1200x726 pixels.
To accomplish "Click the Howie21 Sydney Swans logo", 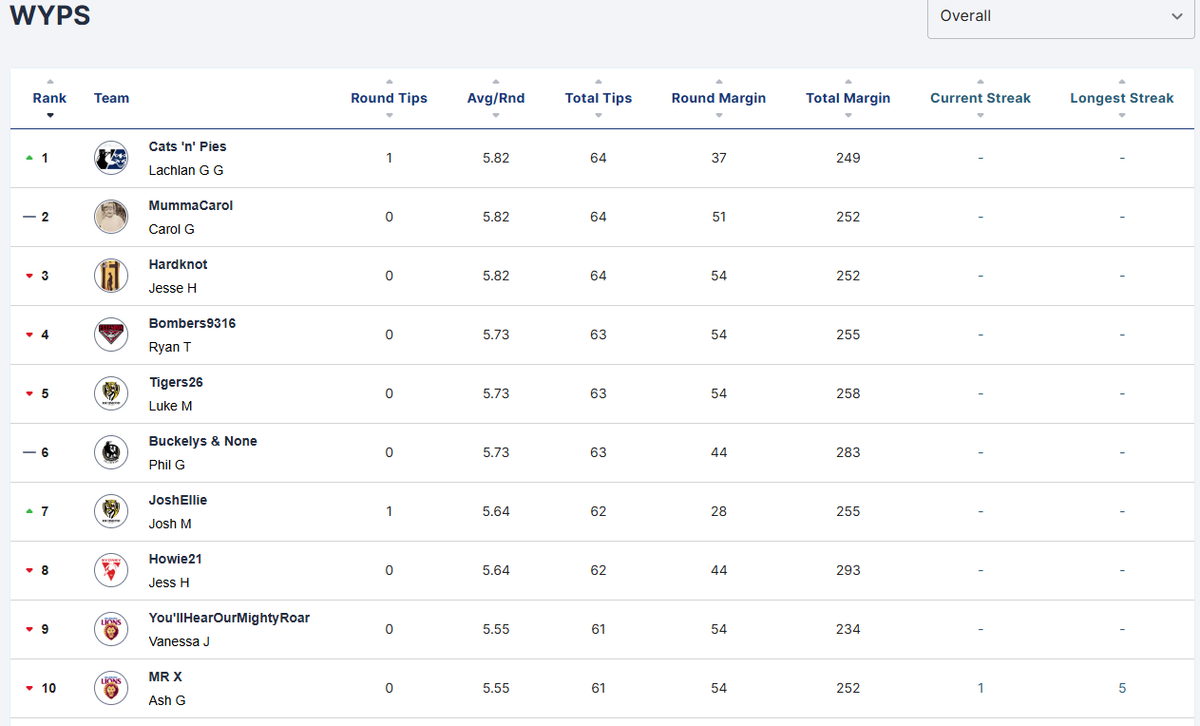I will tap(111, 571).
